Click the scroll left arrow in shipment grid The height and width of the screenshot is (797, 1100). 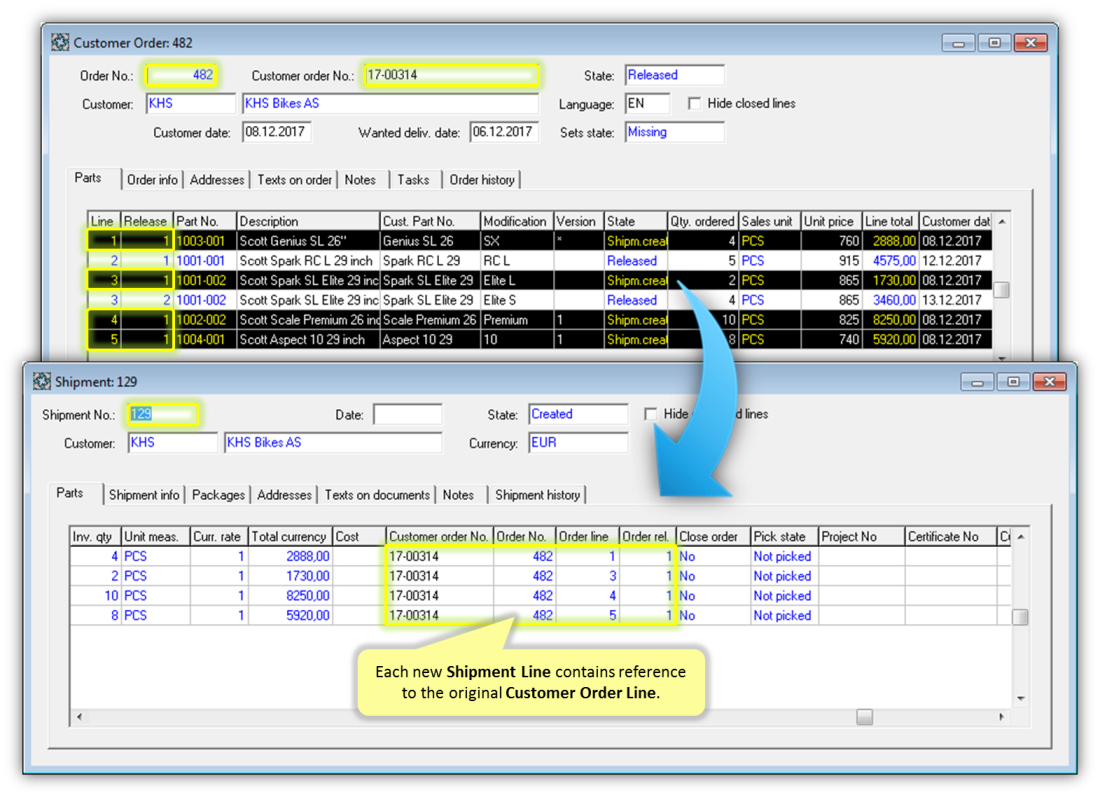pos(79,717)
